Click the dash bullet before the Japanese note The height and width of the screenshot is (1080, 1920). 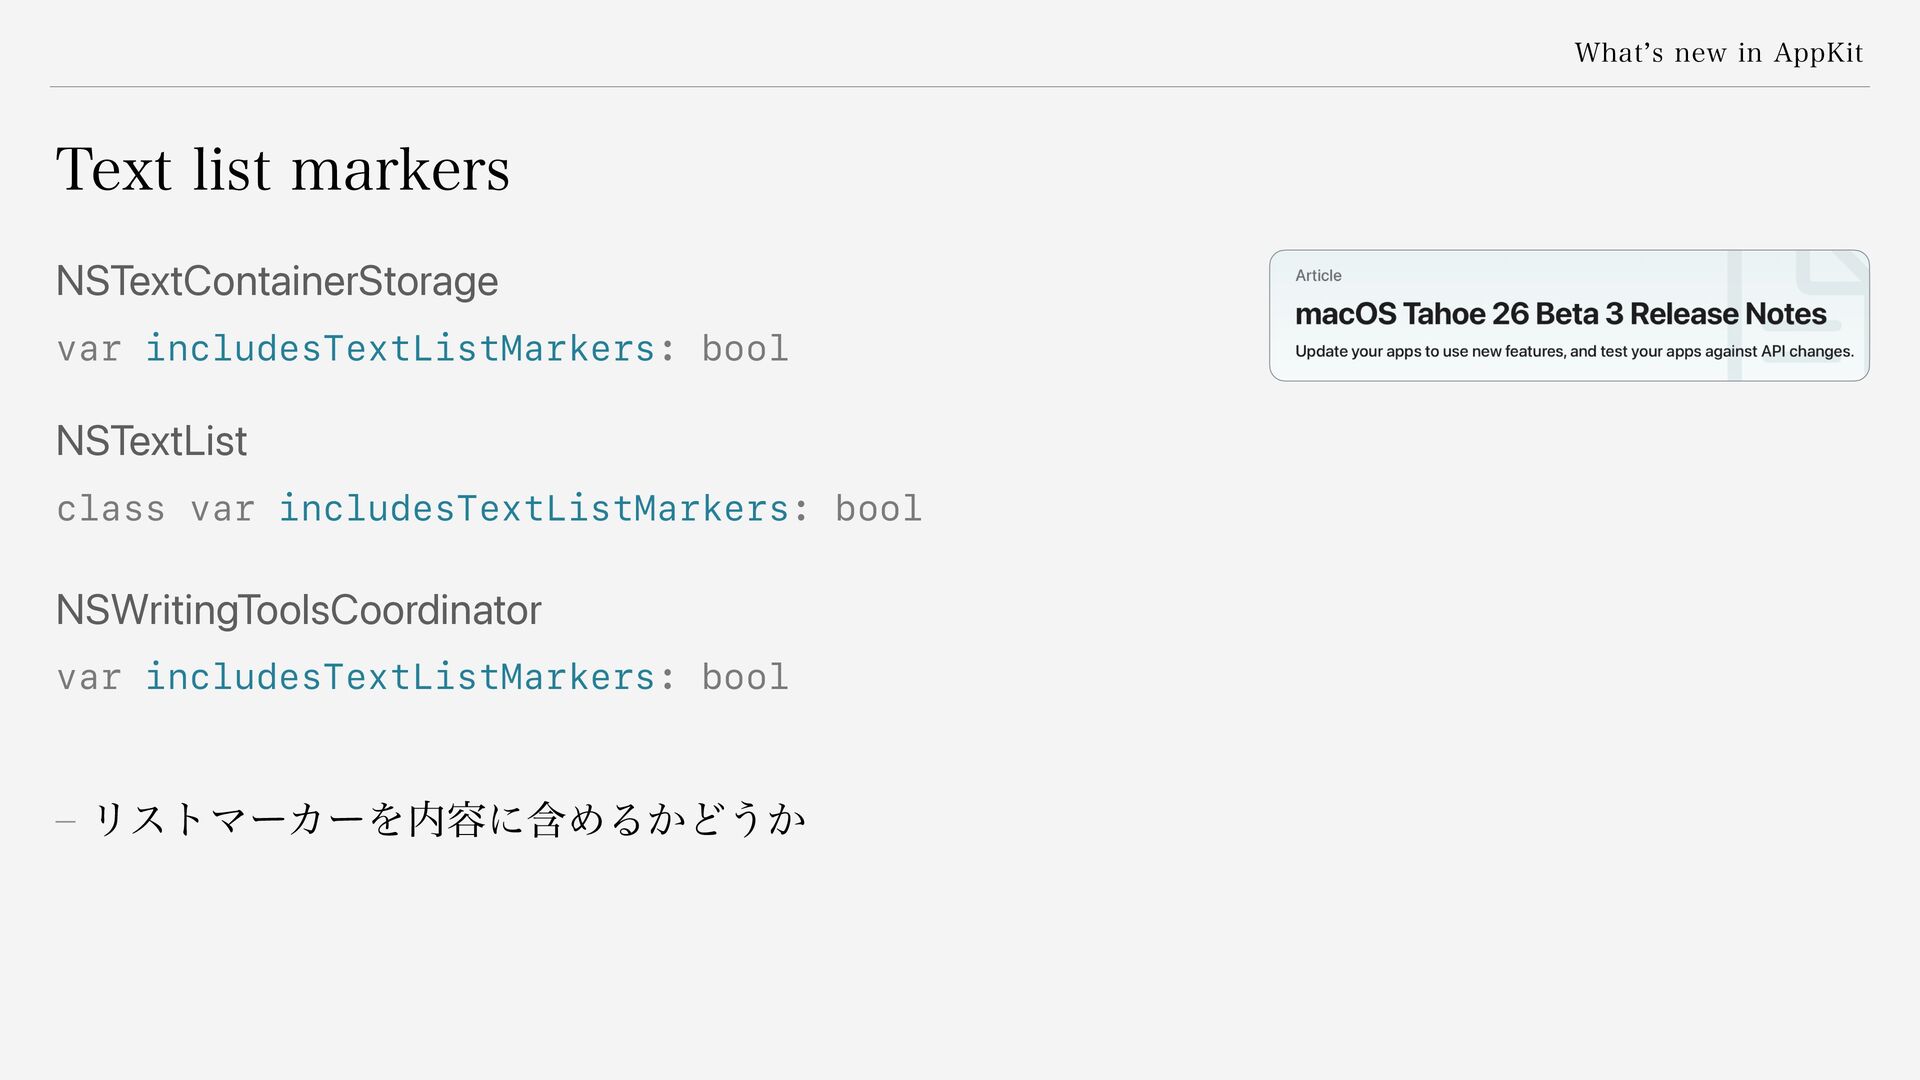[x=66, y=822]
